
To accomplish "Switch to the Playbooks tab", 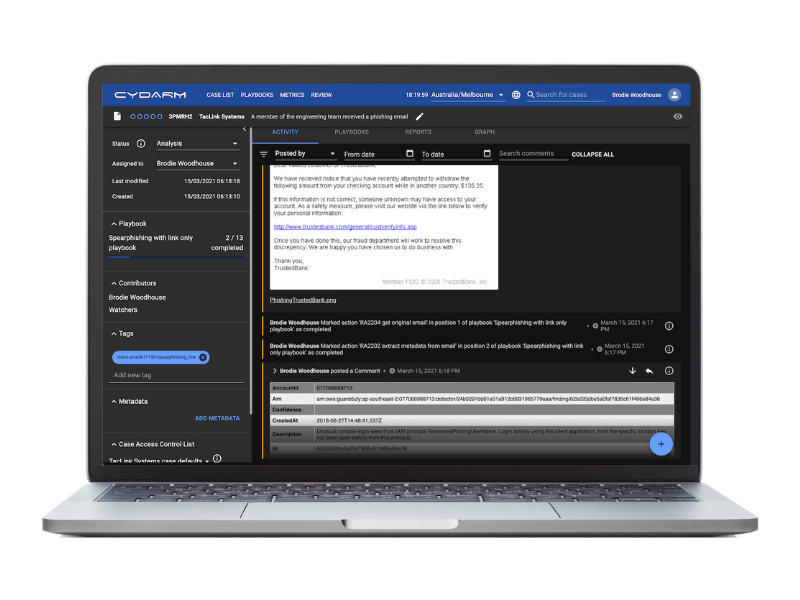I will click(x=352, y=132).
